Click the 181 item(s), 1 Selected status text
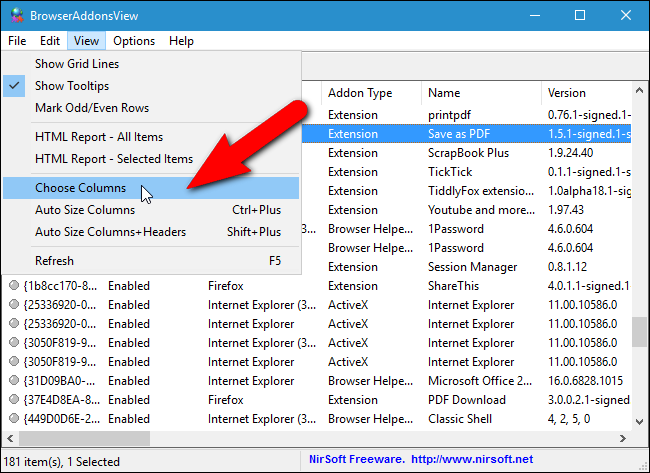Viewport: 650px width, 473px height. pyautogui.click(x=61, y=461)
